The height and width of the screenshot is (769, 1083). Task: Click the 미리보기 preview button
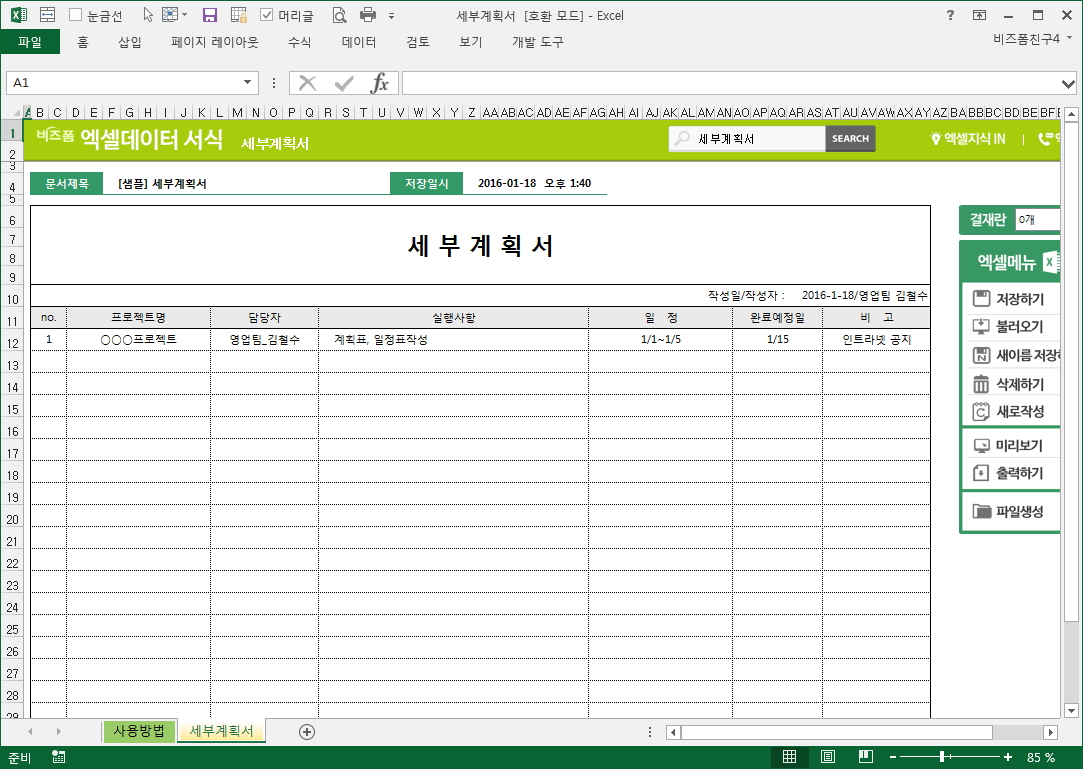(x=1008, y=446)
